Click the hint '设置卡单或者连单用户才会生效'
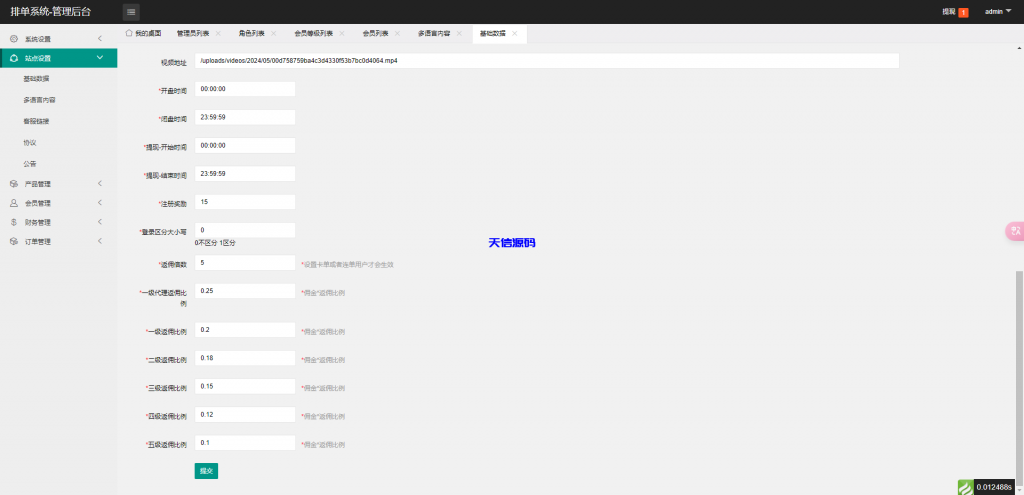1024x495 pixels. pos(347,265)
